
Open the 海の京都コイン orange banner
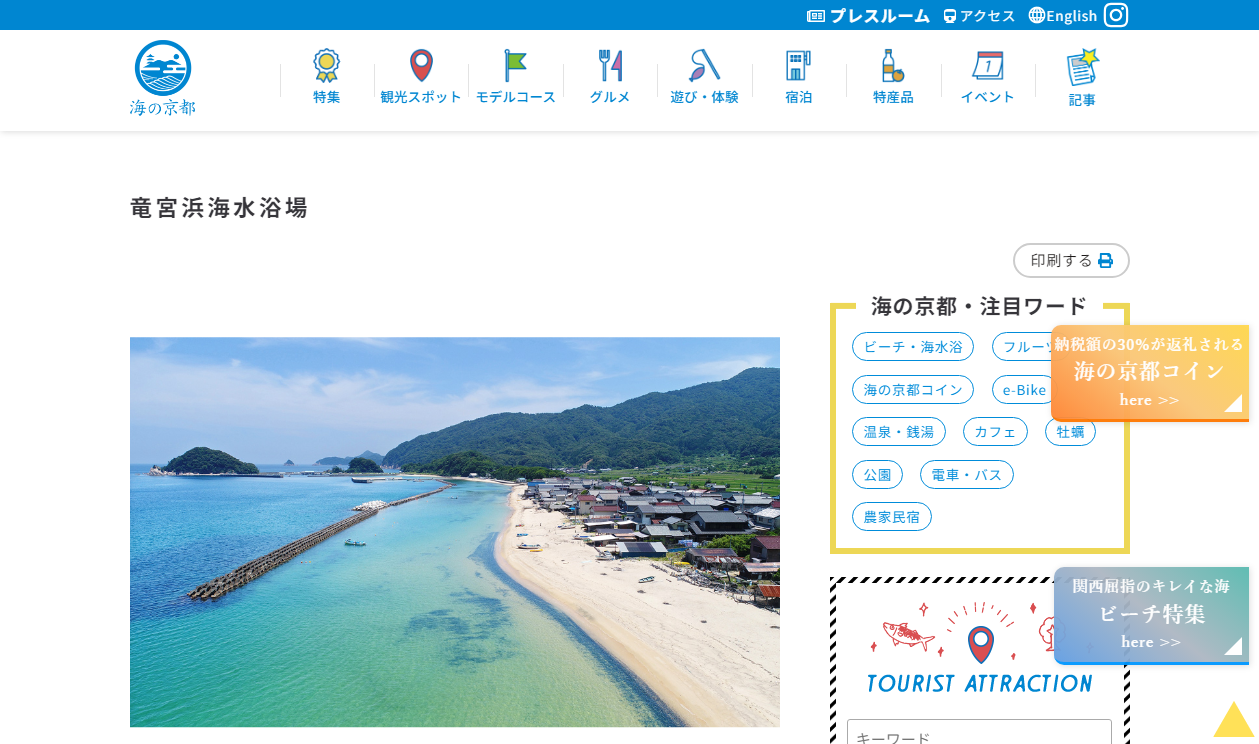pos(1149,372)
